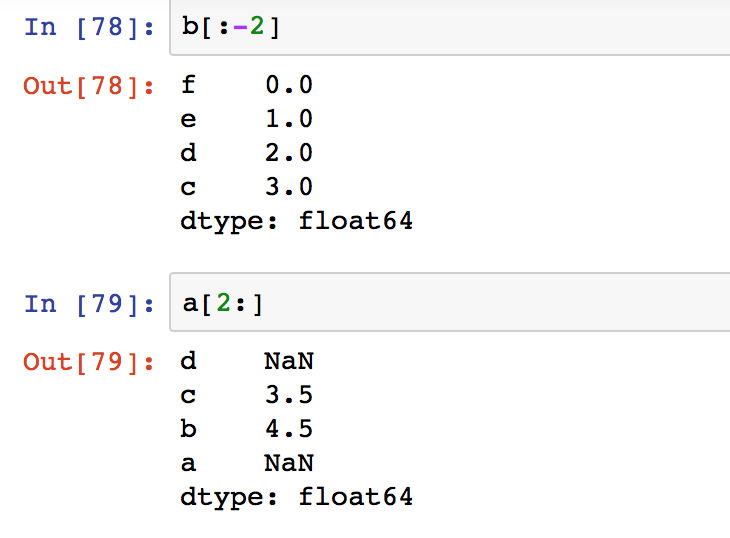Click output row 'd 2.0'
This screenshot has height=538, width=730.
(247, 153)
